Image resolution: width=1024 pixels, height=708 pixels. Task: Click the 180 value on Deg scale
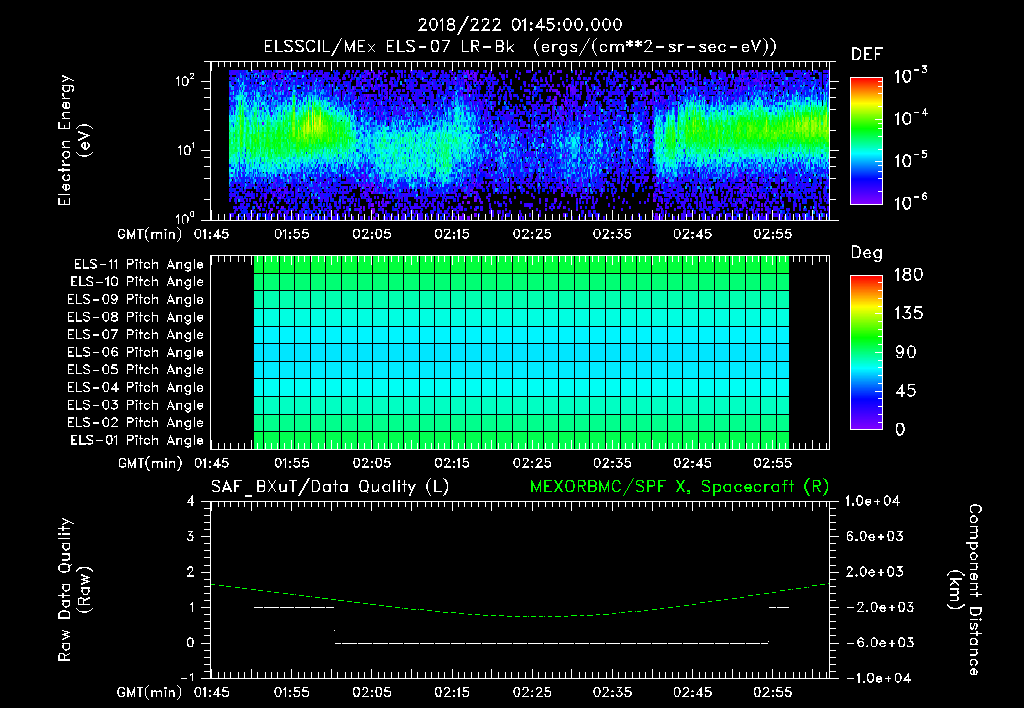click(908, 275)
